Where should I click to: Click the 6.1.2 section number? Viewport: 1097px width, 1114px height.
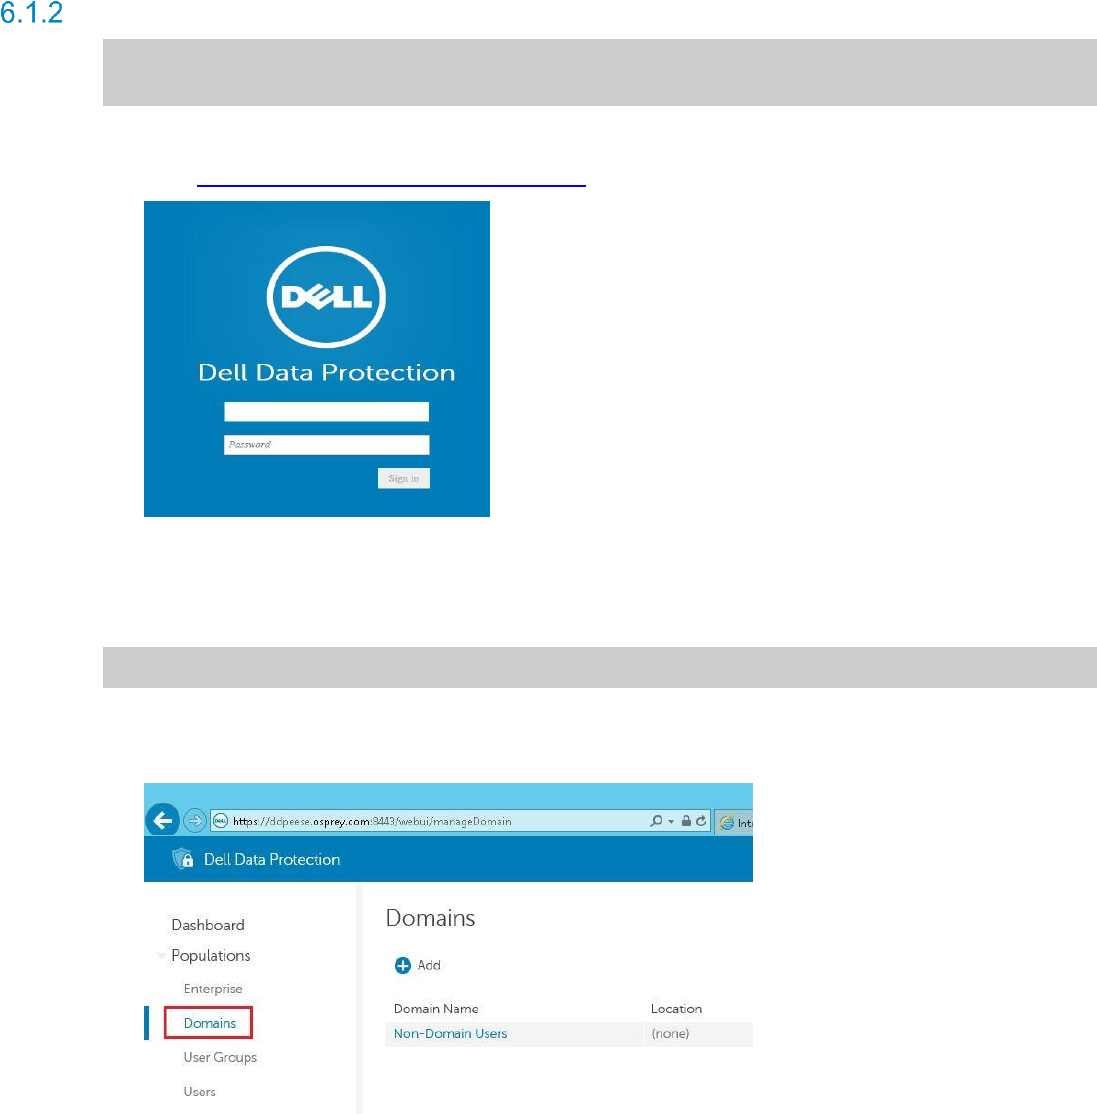(31, 13)
